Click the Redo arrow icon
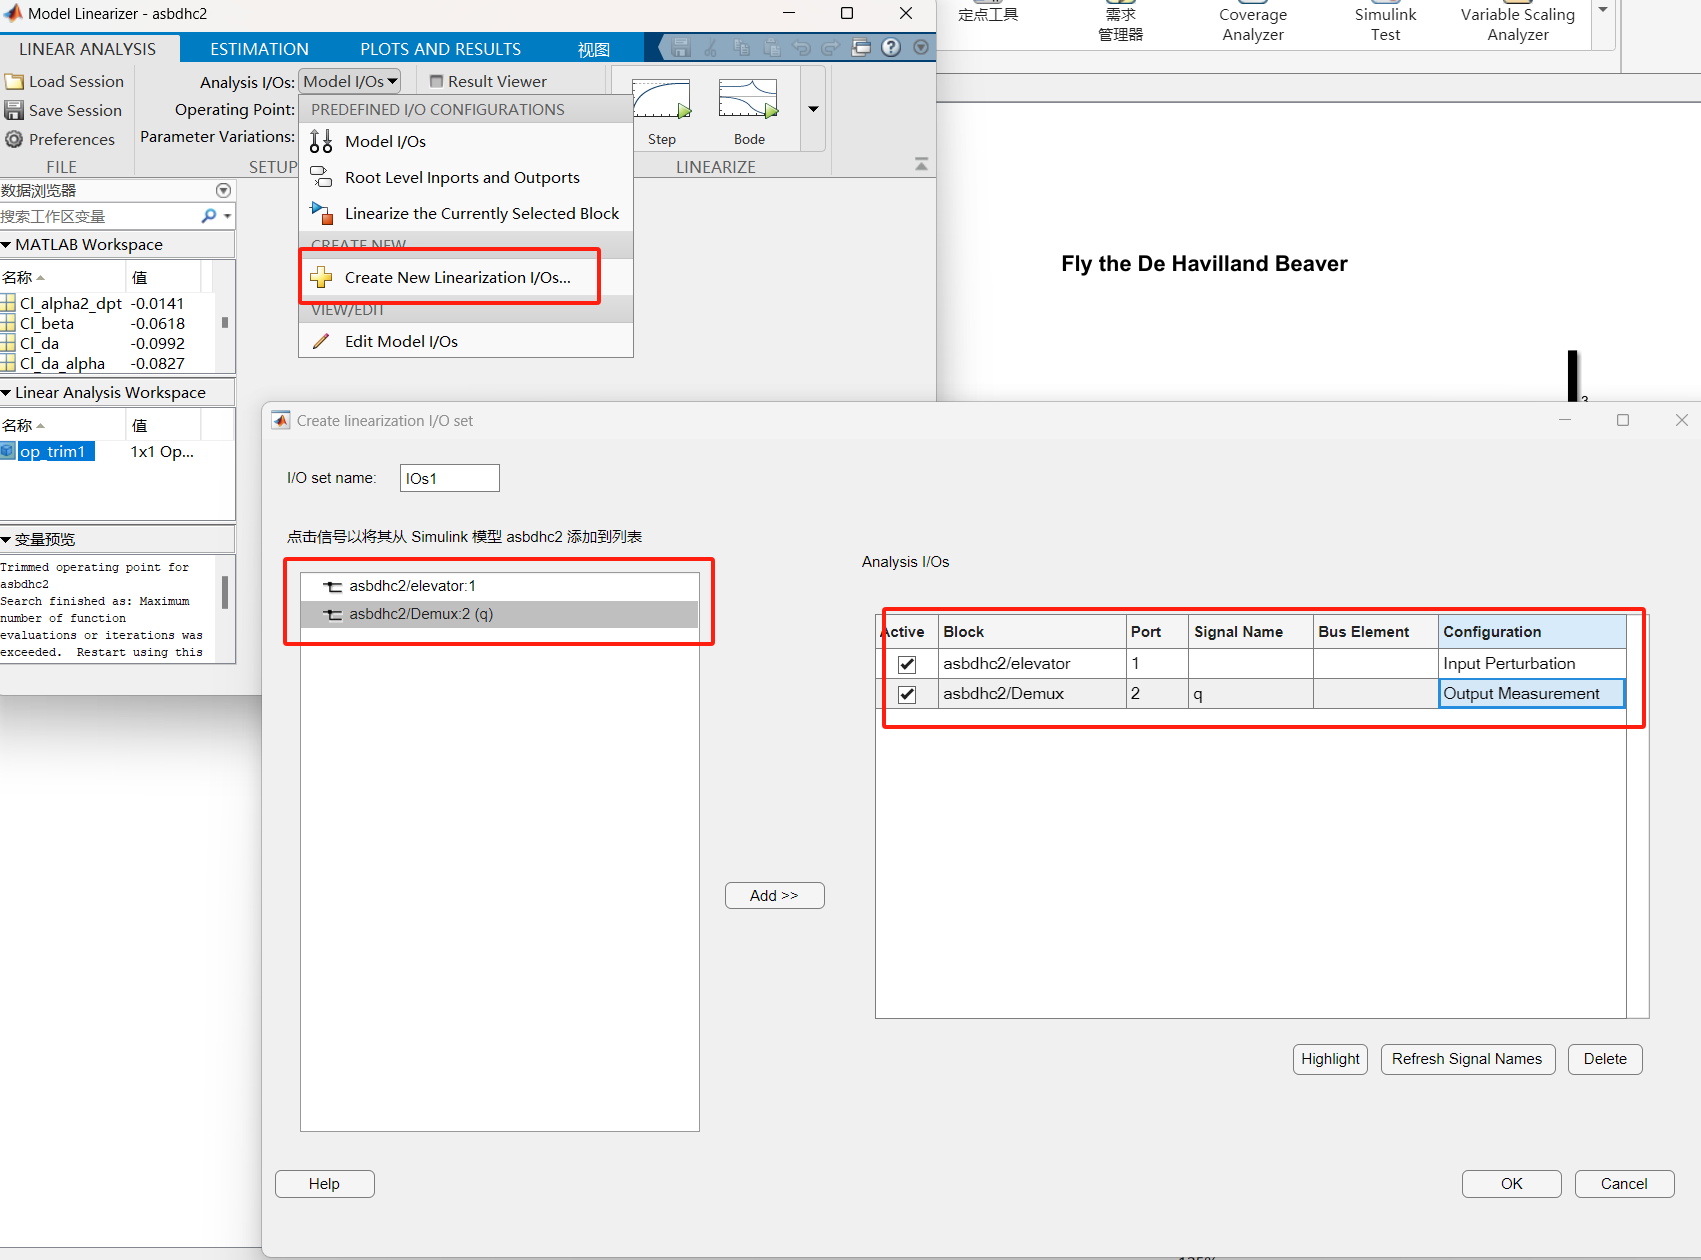Viewport: 1701px width, 1260px height. pos(831,47)
